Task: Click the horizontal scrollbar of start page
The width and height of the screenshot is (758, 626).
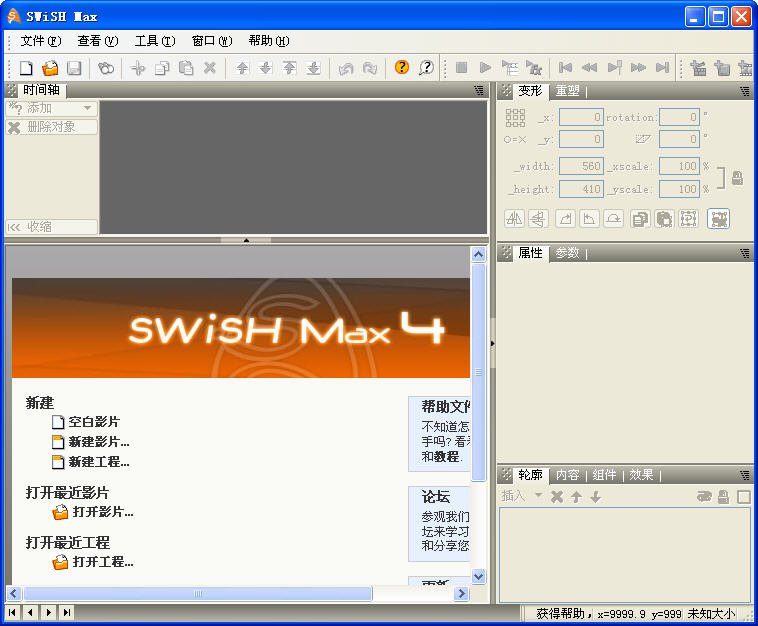Action: point(198,594)
